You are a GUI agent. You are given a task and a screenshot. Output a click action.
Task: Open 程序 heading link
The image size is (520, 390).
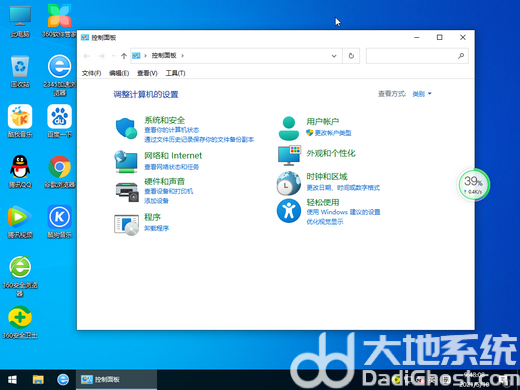point(152,217)
